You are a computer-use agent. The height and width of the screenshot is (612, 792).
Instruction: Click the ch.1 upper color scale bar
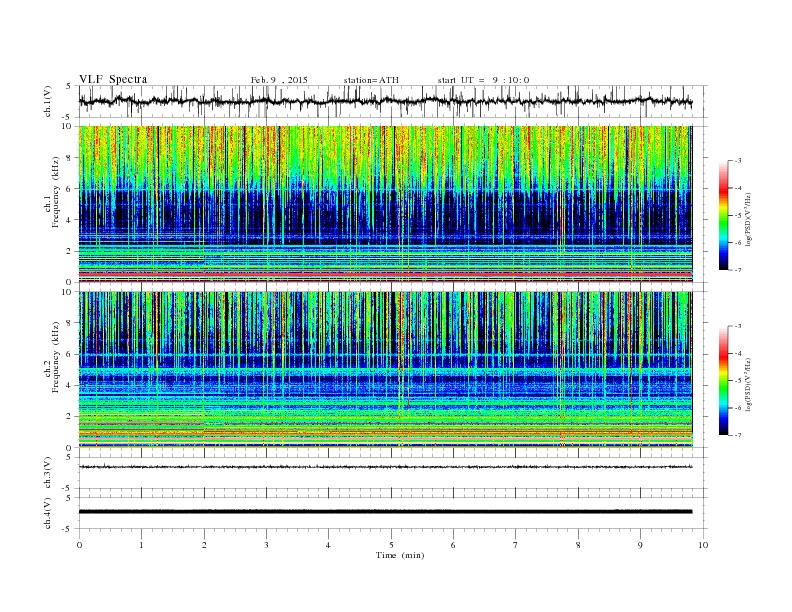click(723, 215)
